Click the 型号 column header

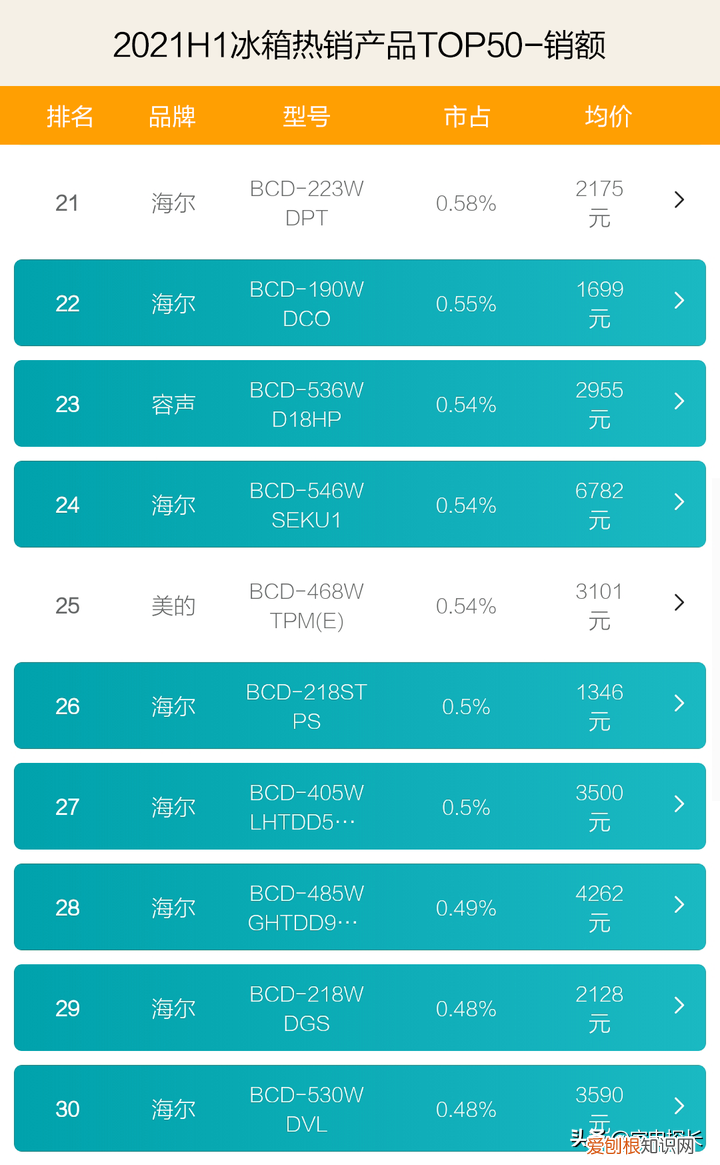click(x=306, y=116)
